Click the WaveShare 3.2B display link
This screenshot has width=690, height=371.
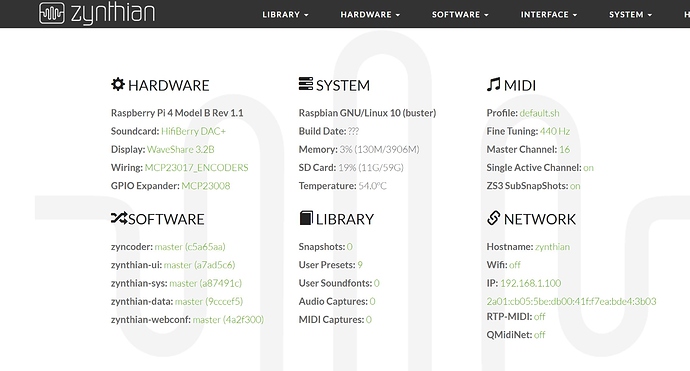pyautogui.click(x=180, y=149)
